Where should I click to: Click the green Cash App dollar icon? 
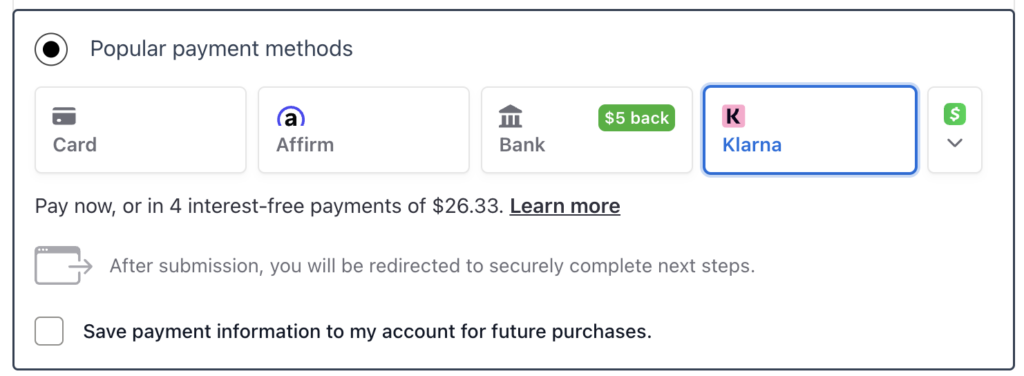coord(955,114)
